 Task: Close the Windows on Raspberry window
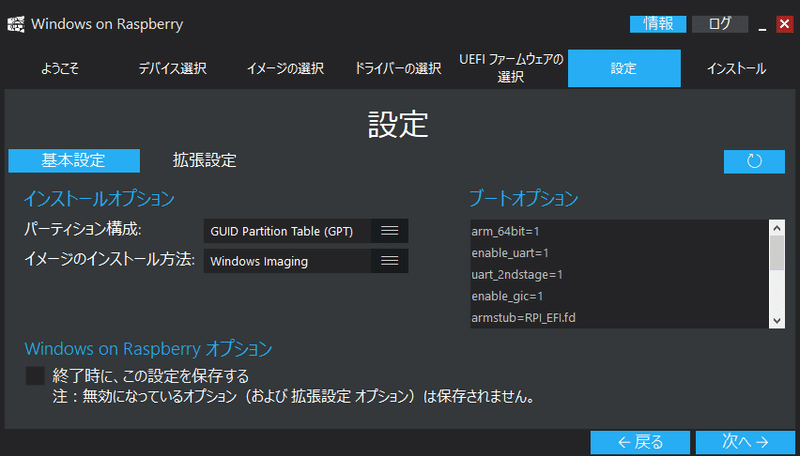tap(785, 24)
